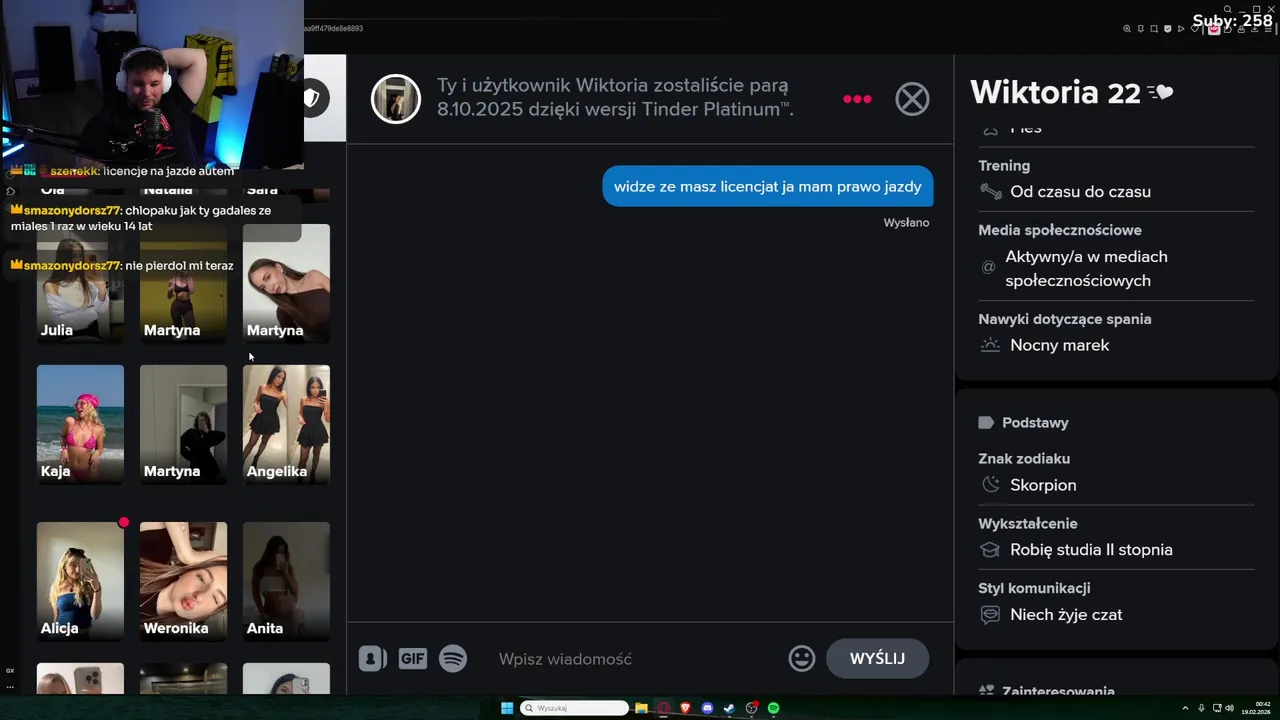Select the sent message bubble about prawo jazdy

[x=767, y=187]
